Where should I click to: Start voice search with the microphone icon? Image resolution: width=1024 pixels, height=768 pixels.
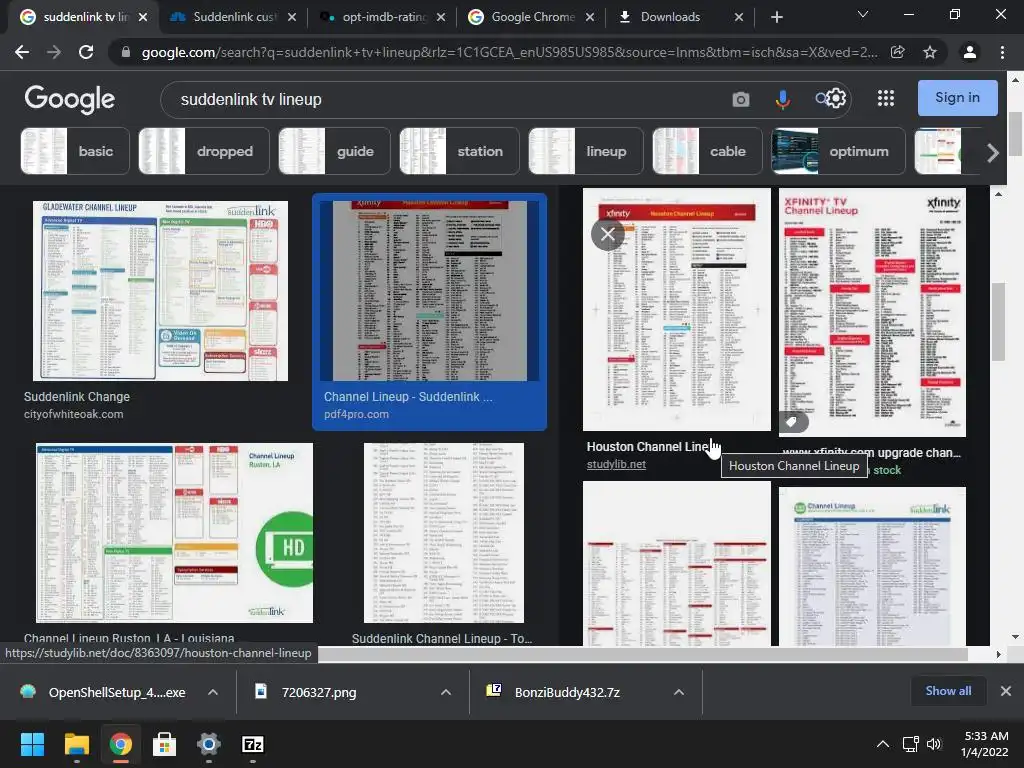782,99
